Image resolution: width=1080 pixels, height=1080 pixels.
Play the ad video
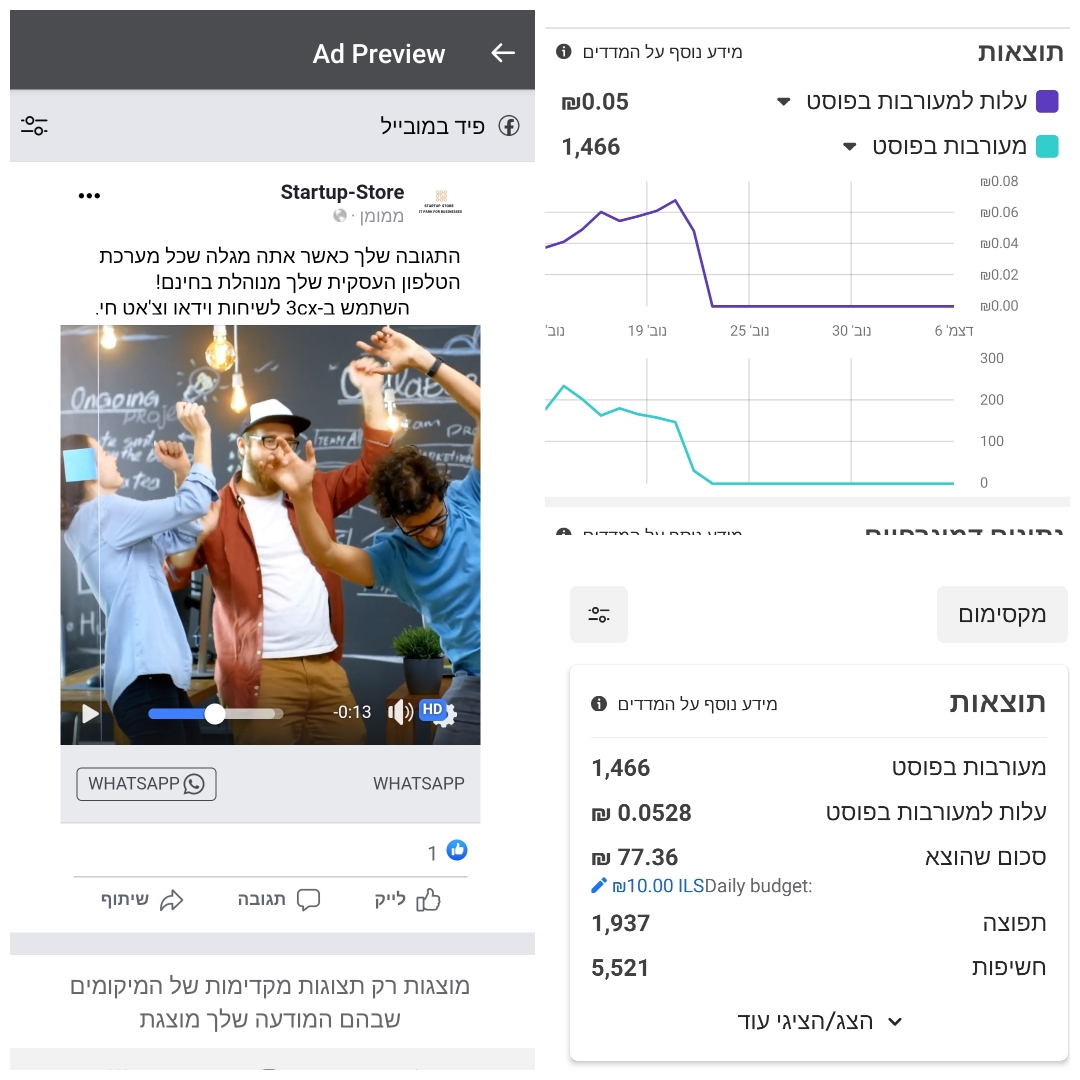(90, 714)
